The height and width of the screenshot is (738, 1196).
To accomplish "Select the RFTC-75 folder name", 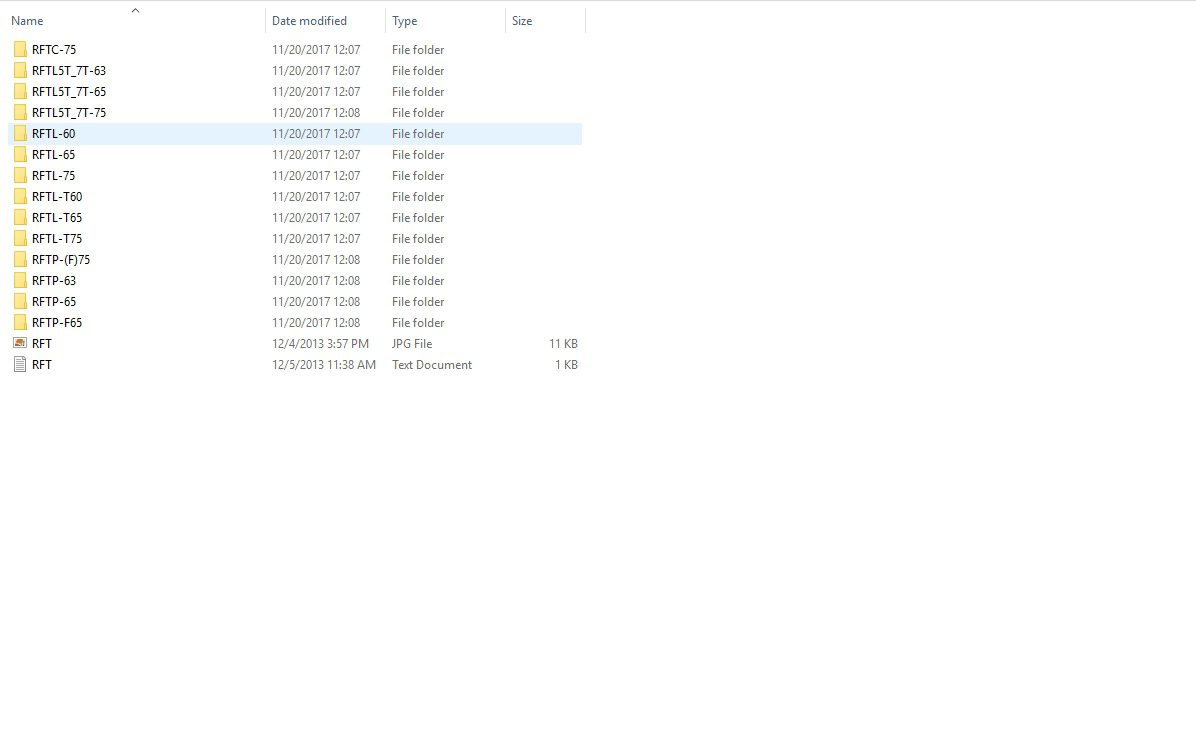I will click(54, 50).
